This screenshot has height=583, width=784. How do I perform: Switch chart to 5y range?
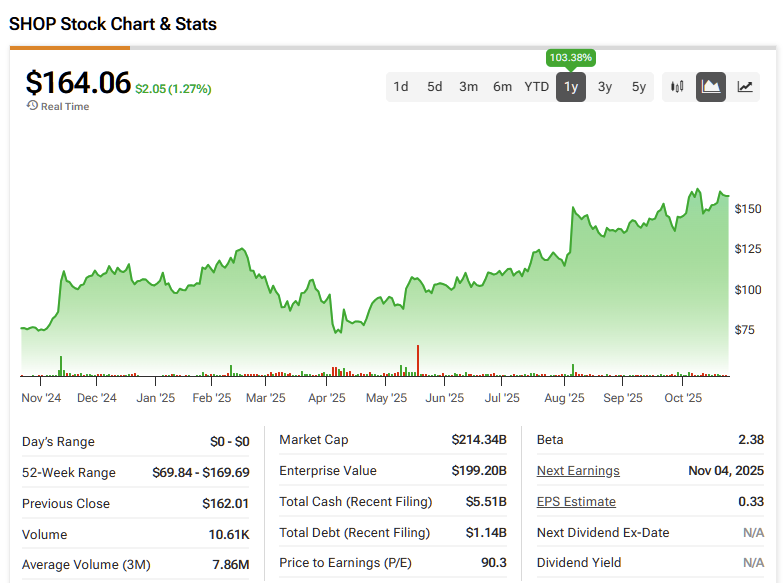(639, 87)
